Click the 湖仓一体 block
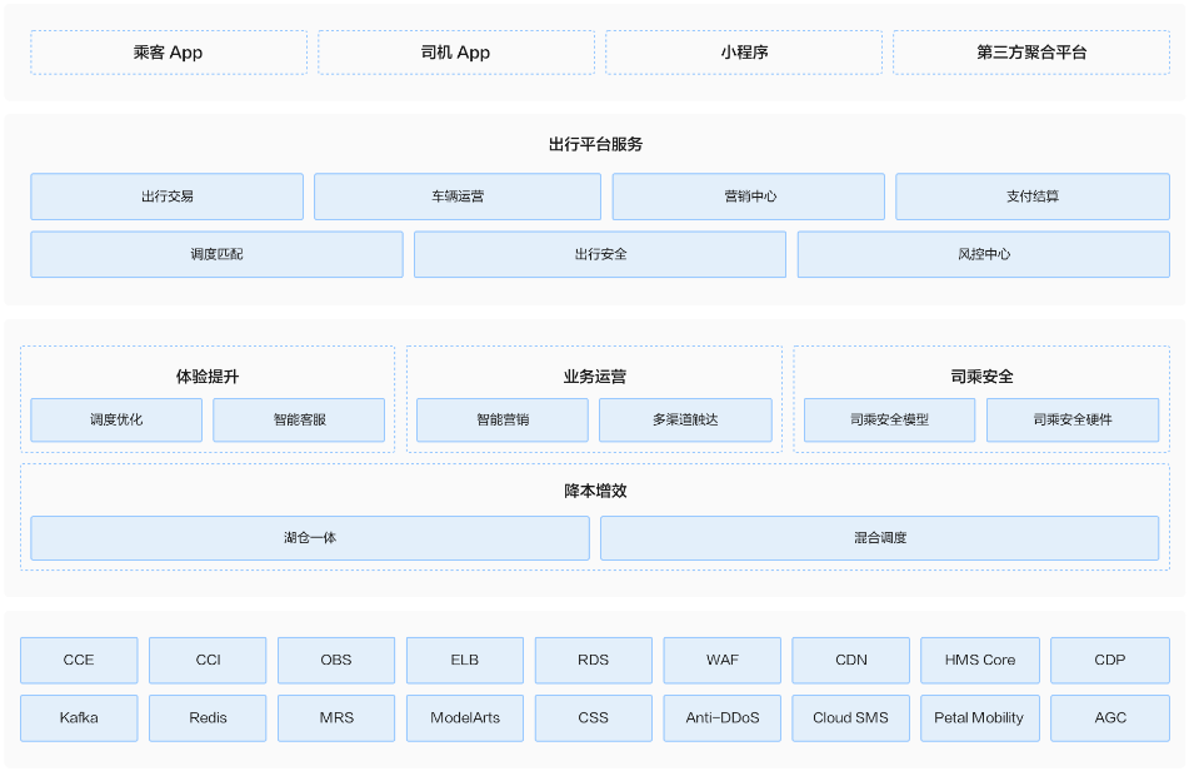The width and height of the screenshot is (1189, 771). pos(310,538)
